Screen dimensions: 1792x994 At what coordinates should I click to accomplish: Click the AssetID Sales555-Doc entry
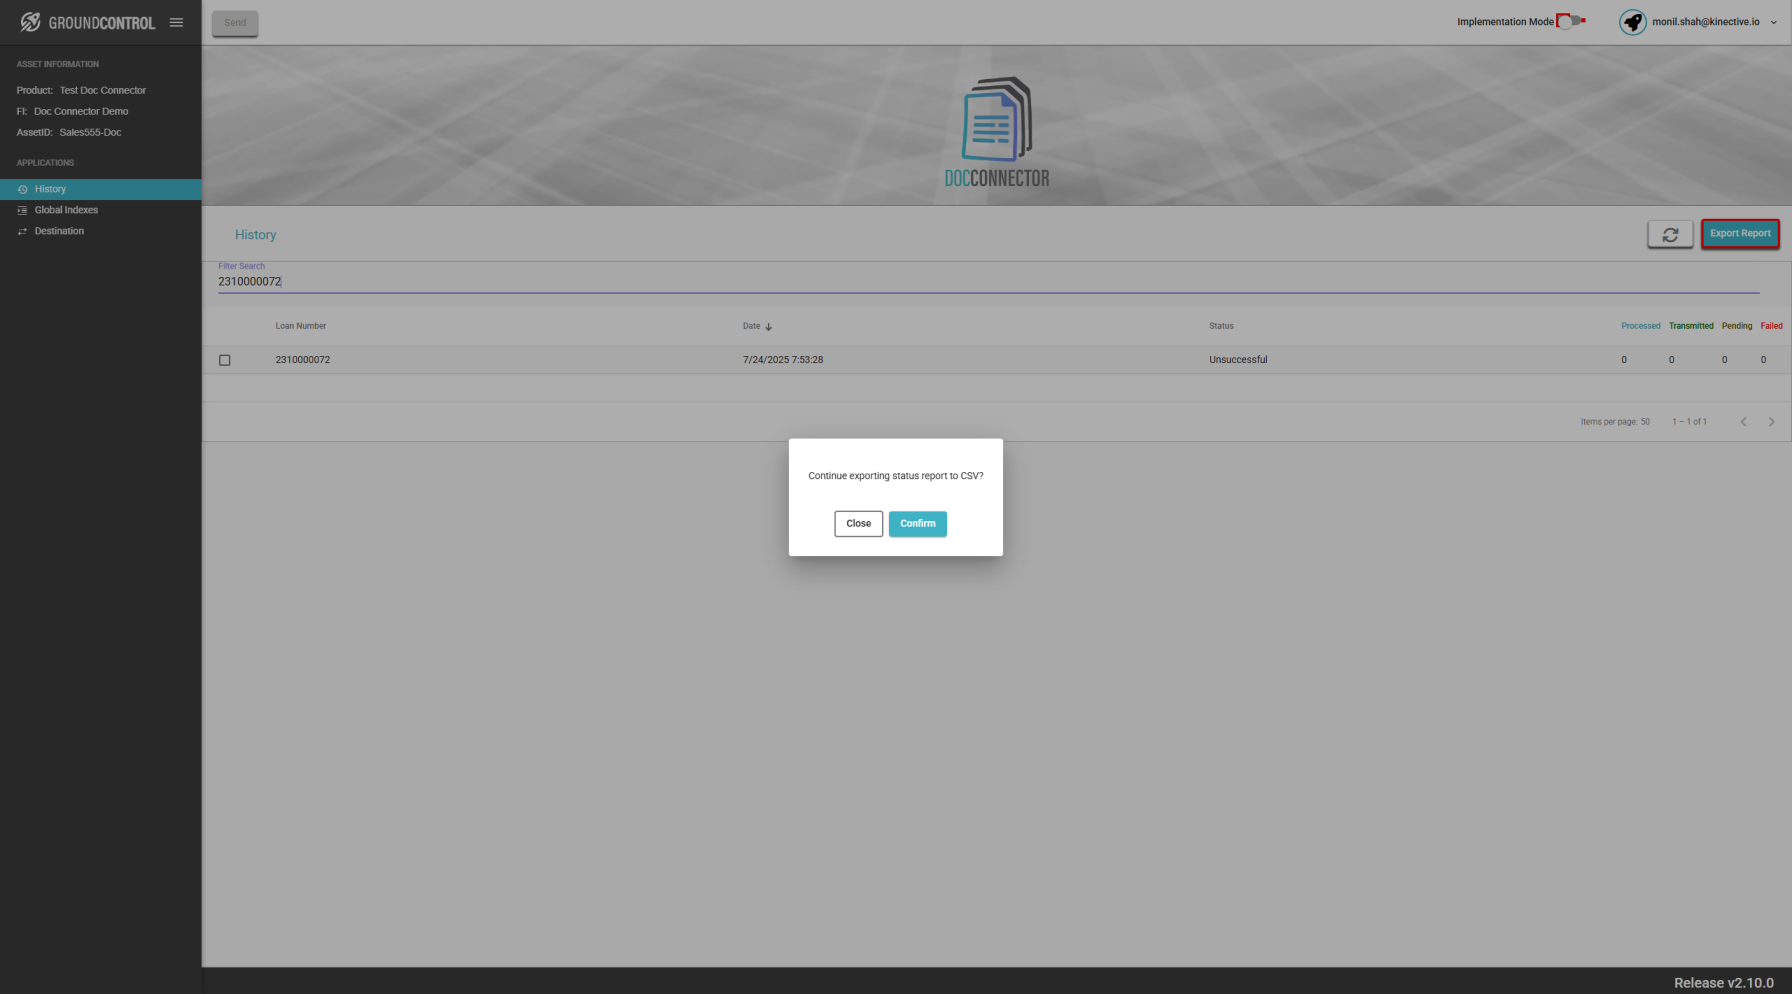(x=69, y=132)
